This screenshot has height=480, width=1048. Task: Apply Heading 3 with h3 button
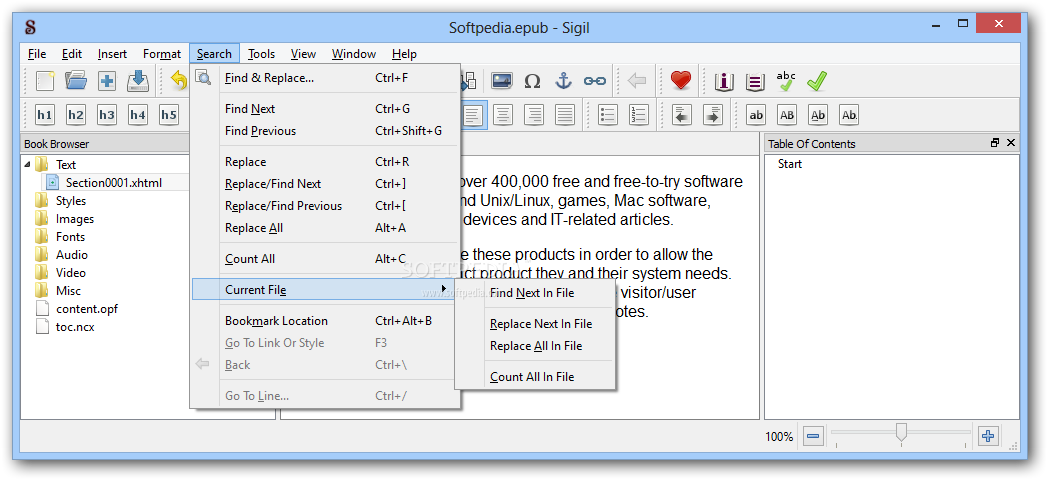point(107,115)
